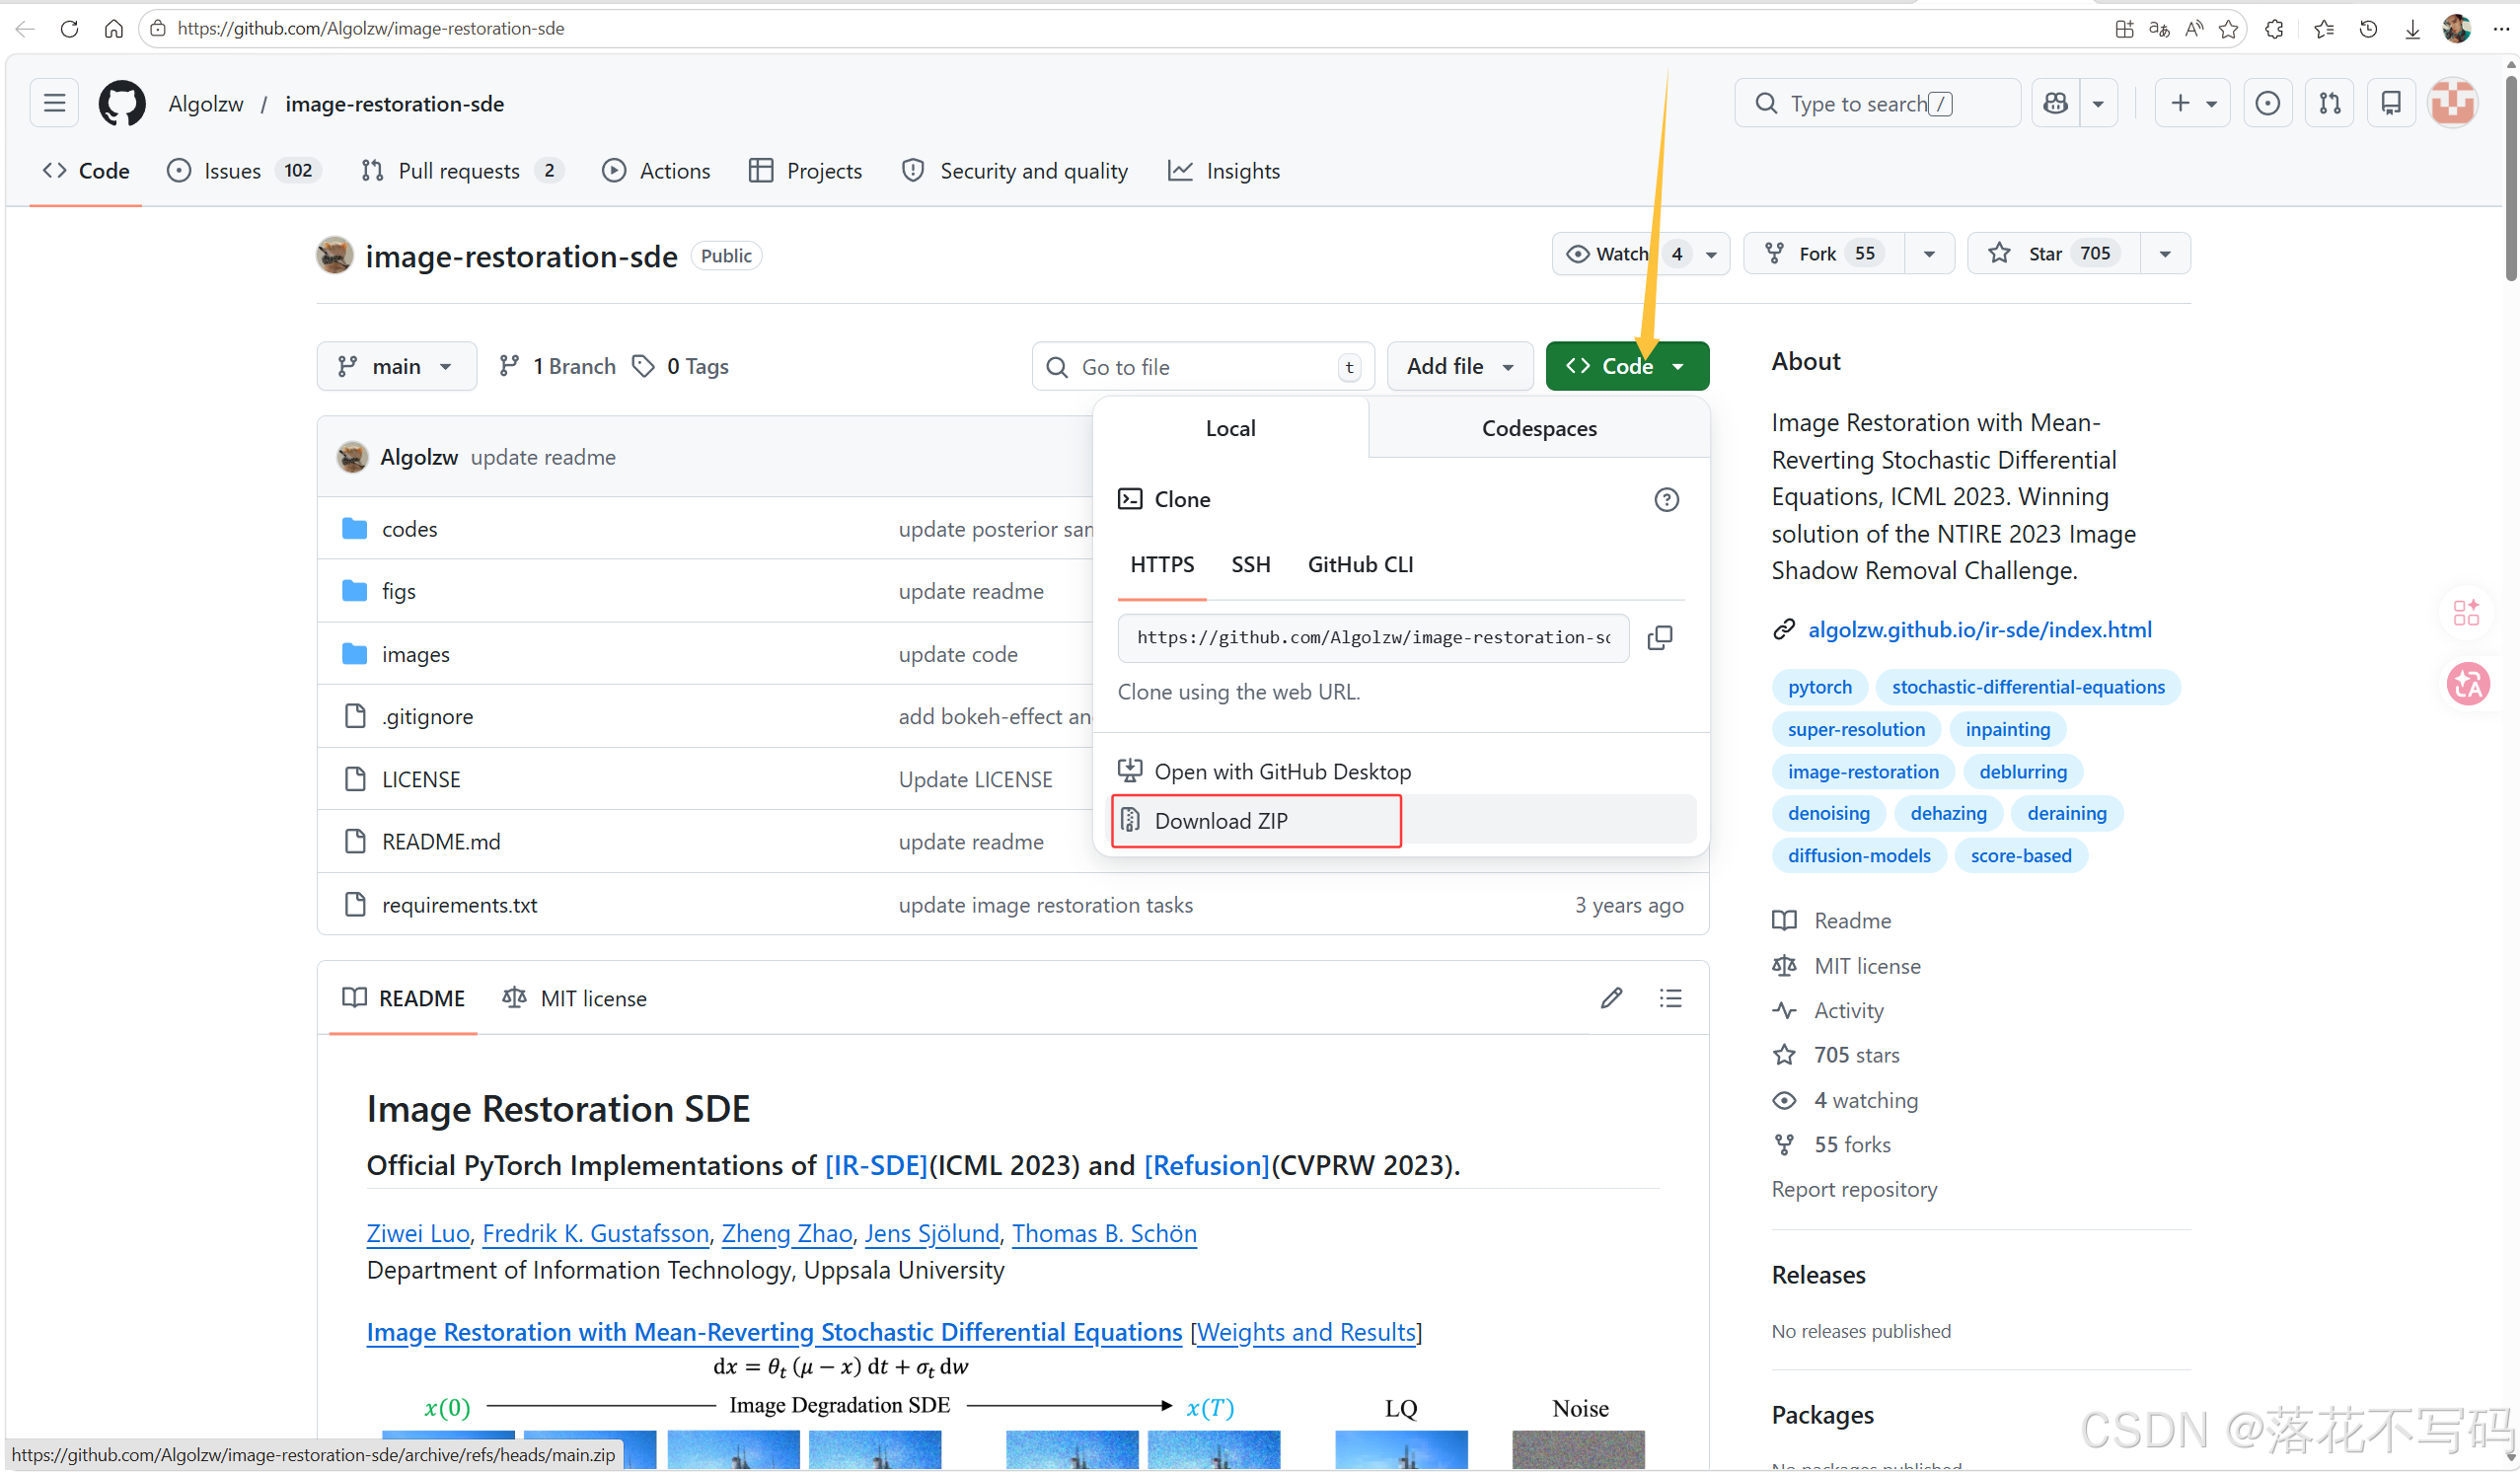2520x1472 pixels.
Task: Edit README with the pencil icon
Action: click(x=1611, y=999)
